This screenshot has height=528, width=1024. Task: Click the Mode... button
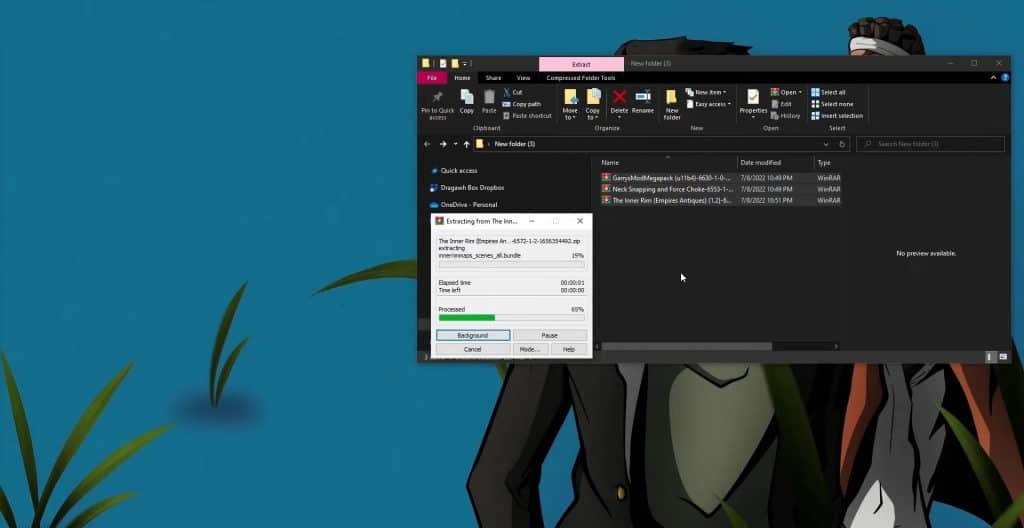530,350
